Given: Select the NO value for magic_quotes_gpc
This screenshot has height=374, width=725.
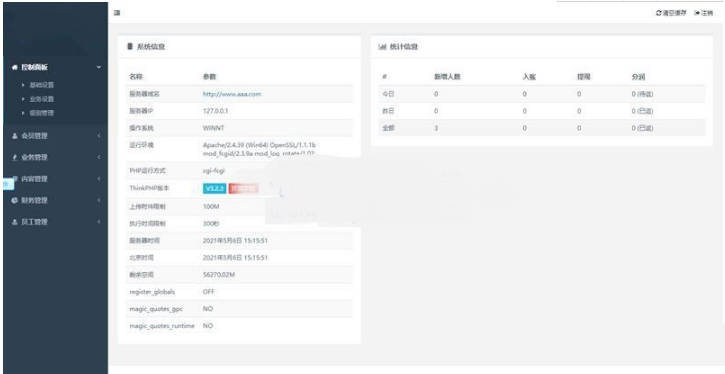Looking at the screenshot, I should point(208,308).
